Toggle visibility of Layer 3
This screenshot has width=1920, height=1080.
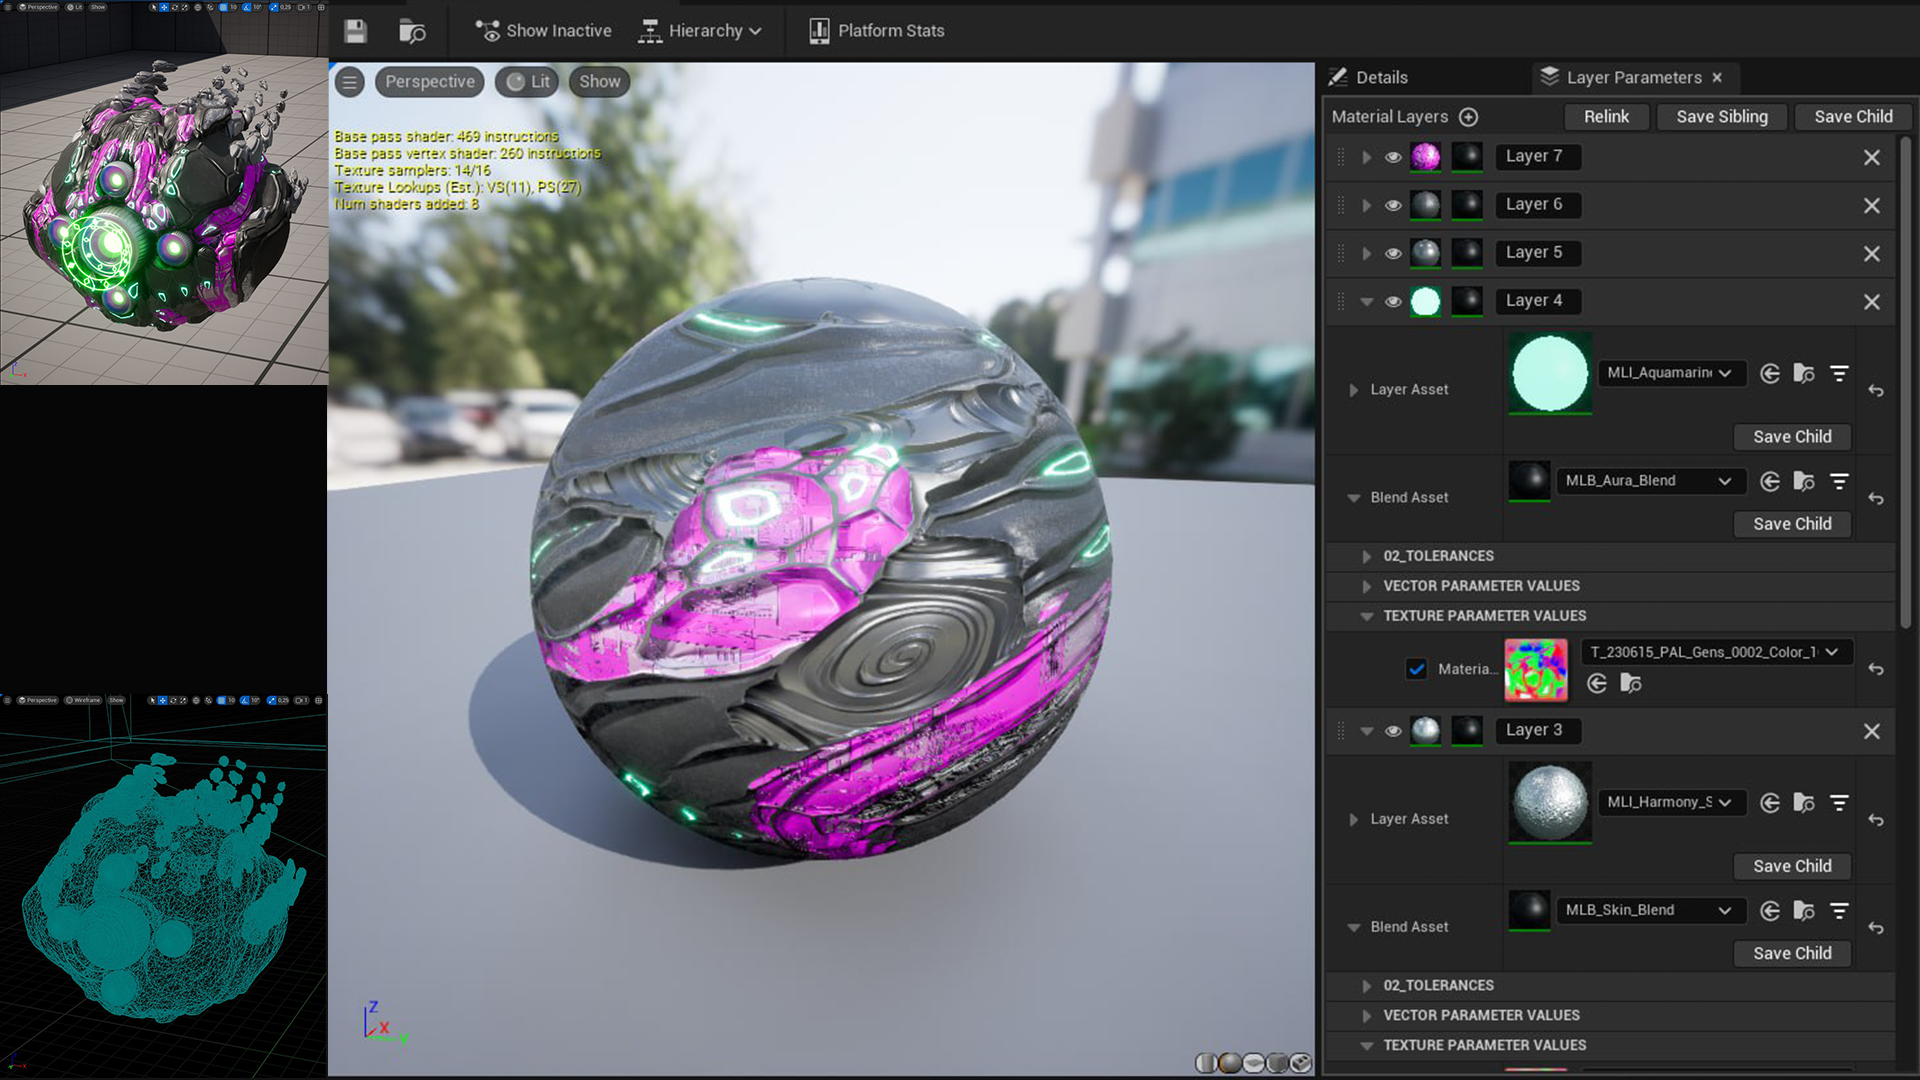pyautogui.click(x=1393, y=731)
